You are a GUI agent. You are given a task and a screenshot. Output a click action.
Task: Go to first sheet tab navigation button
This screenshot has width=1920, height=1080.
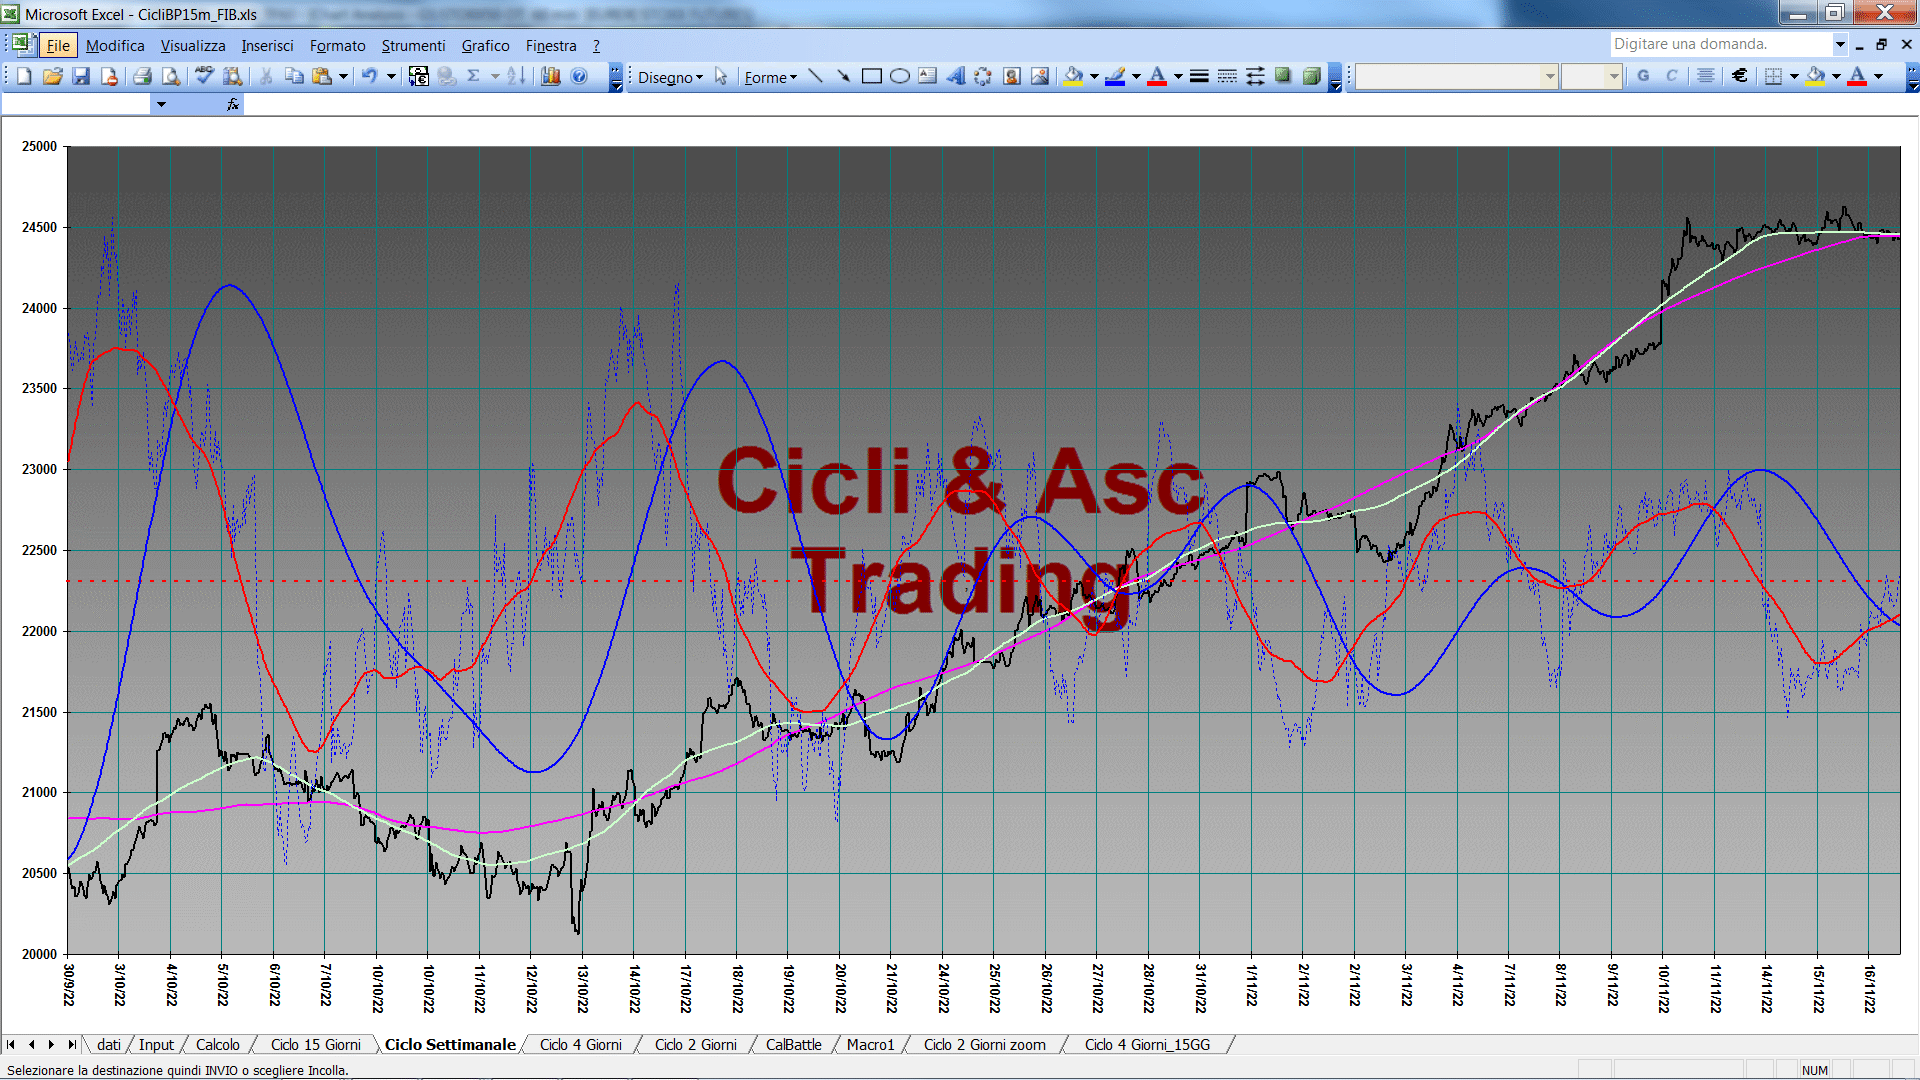tap(11, 1044)
